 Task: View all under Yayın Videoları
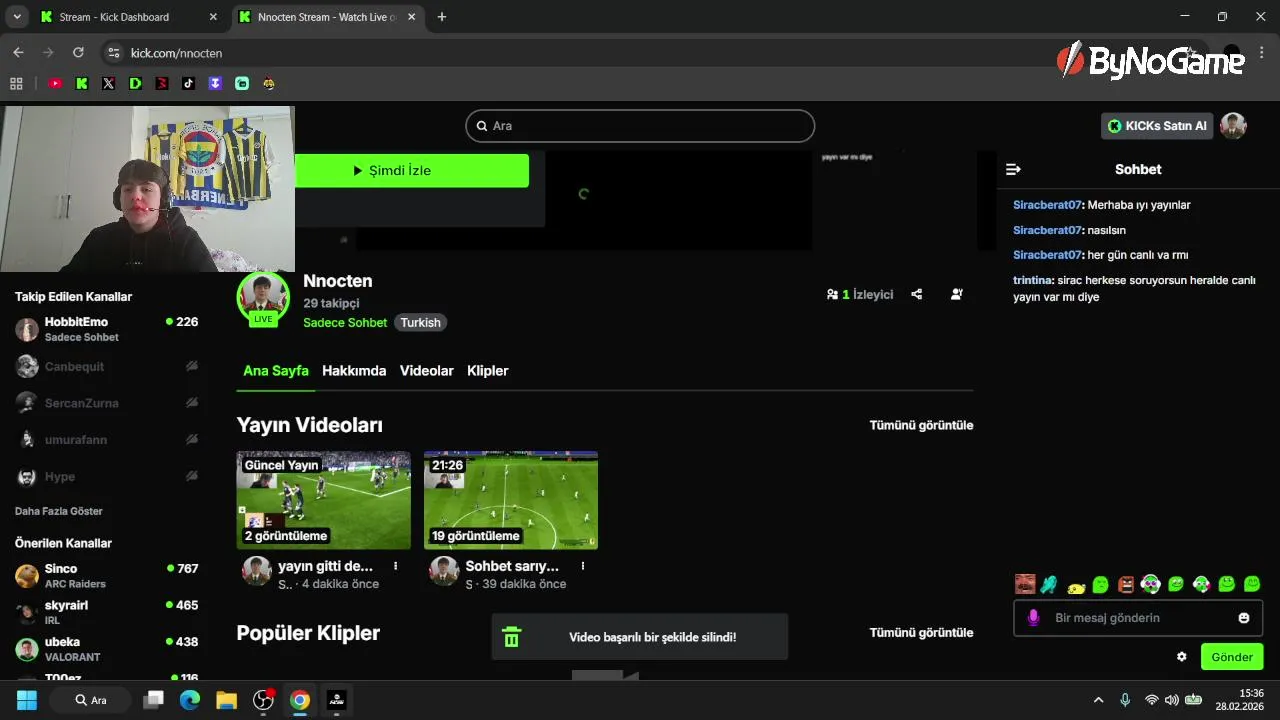coord(921,425)
